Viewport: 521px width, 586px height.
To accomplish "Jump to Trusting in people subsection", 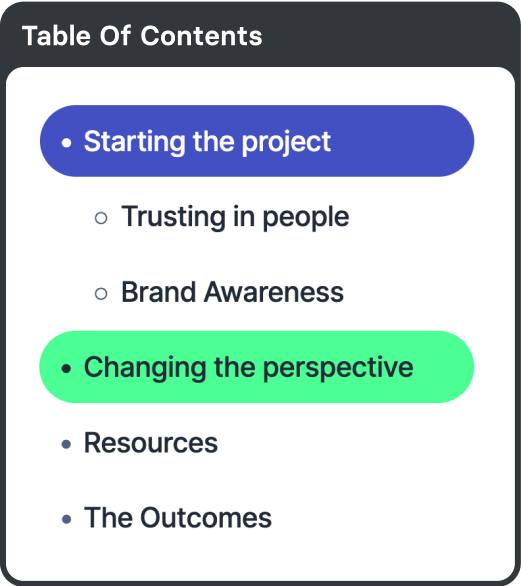I will tap(235, 217).
